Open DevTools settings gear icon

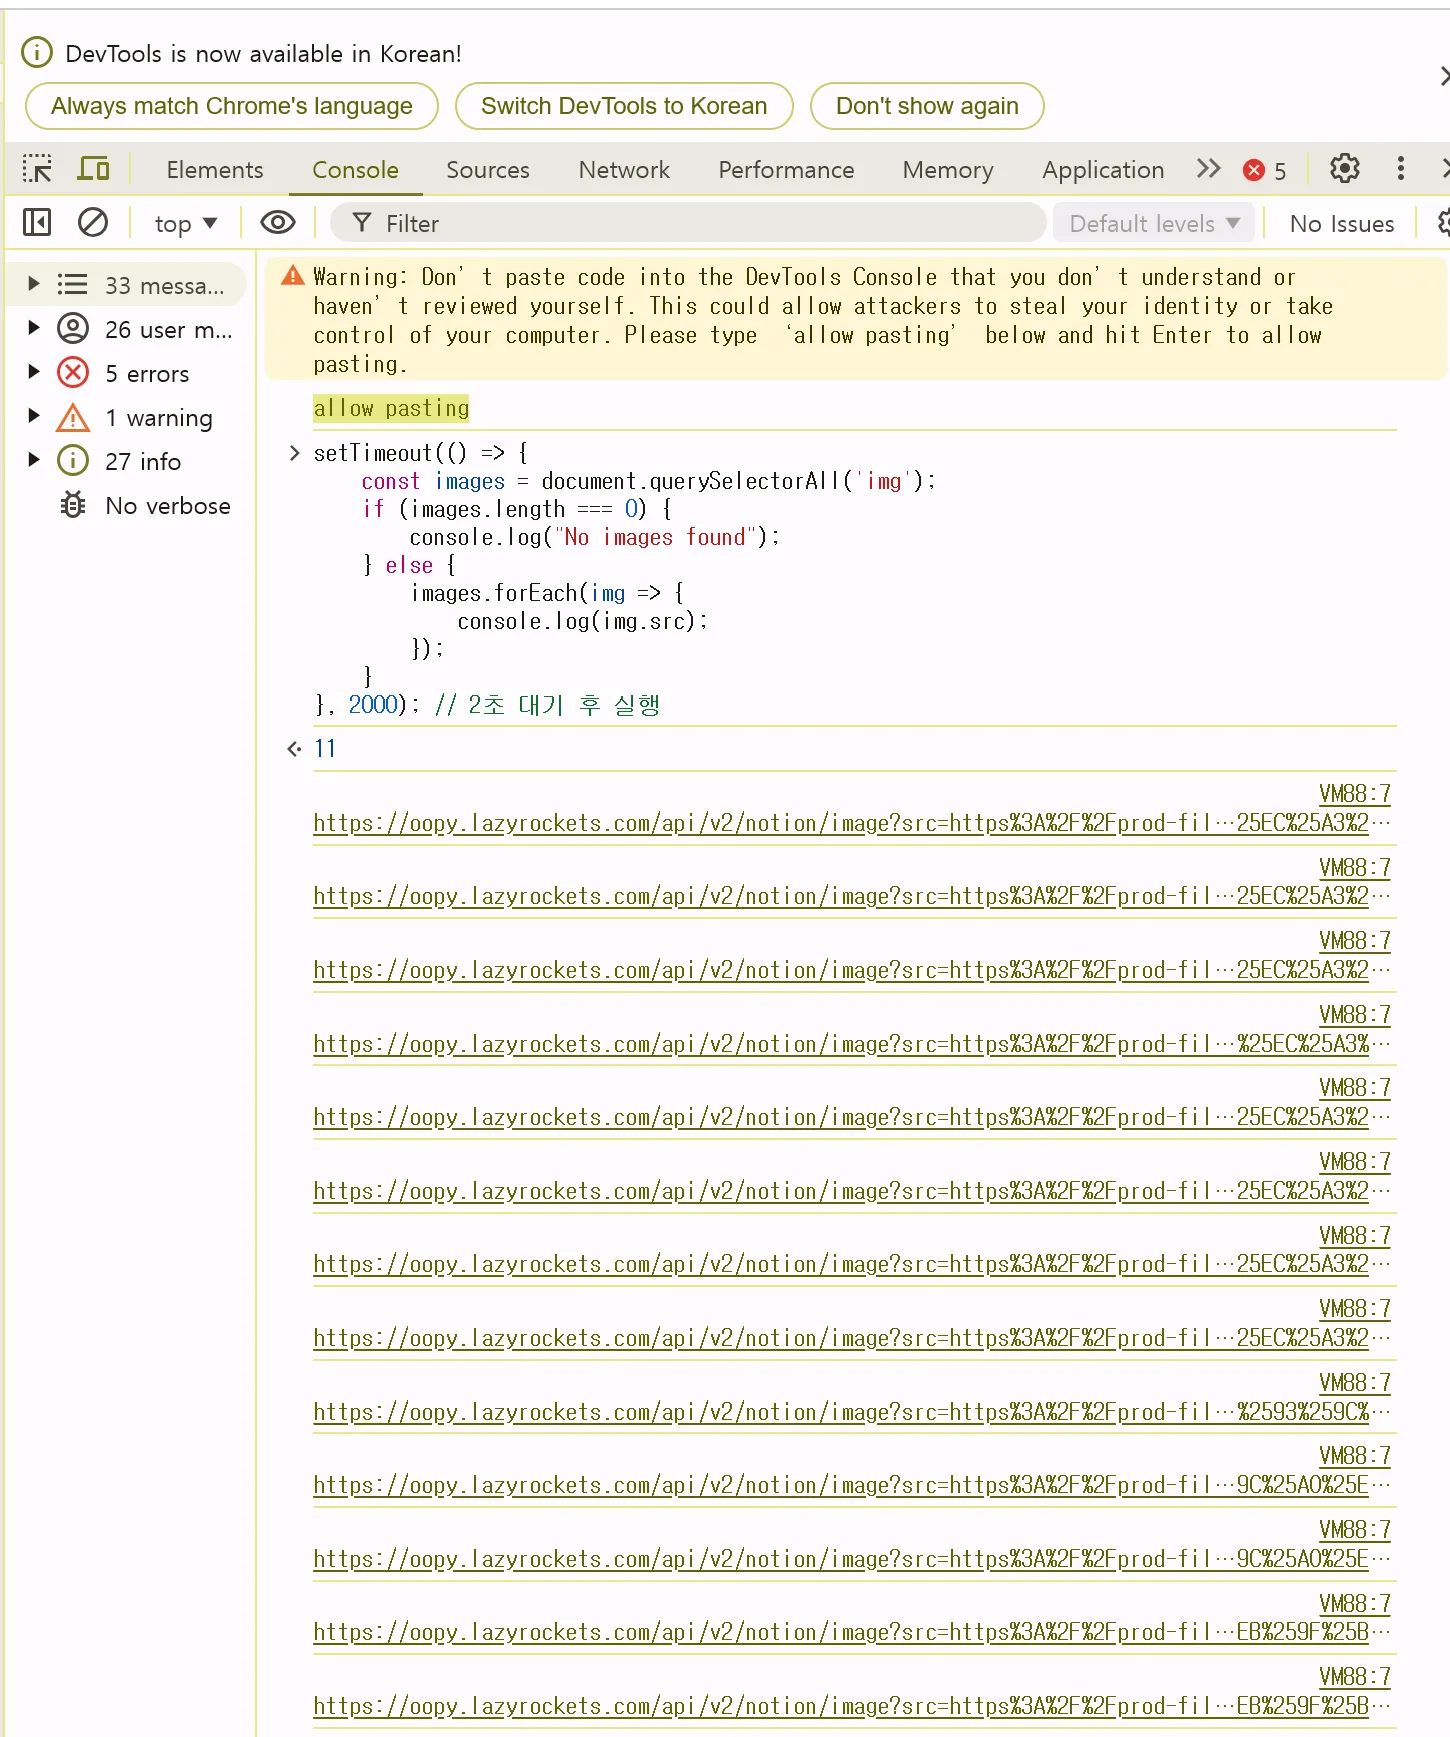pyautogui.click(x=1344, y=169)
